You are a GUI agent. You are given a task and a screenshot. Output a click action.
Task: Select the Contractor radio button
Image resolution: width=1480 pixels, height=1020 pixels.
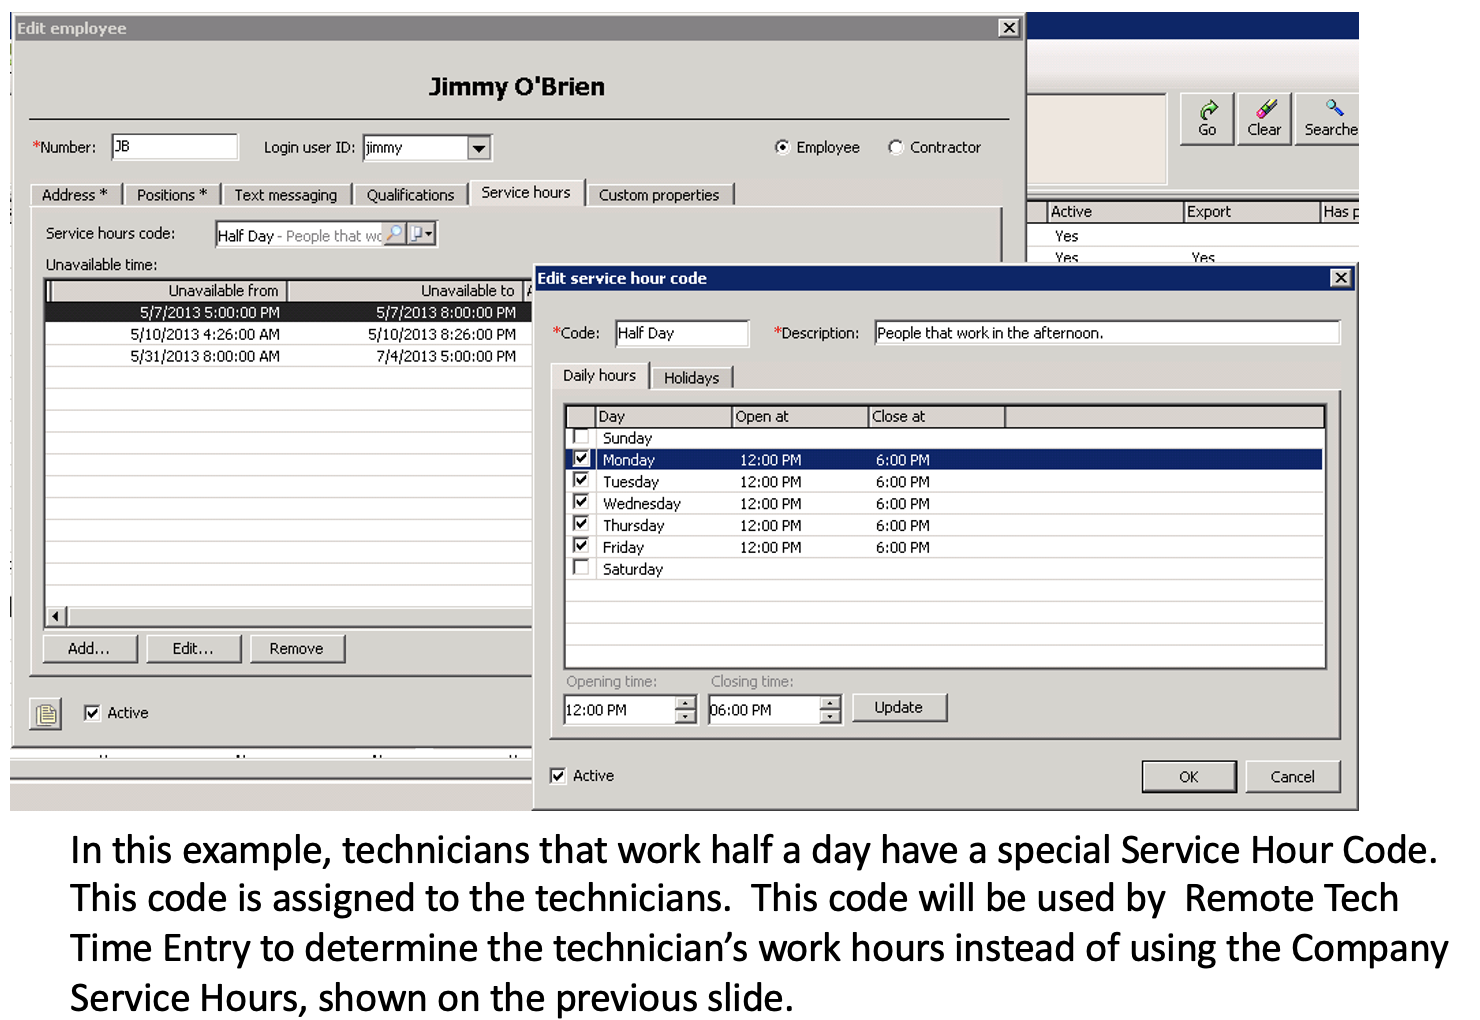tap(896, 147)
